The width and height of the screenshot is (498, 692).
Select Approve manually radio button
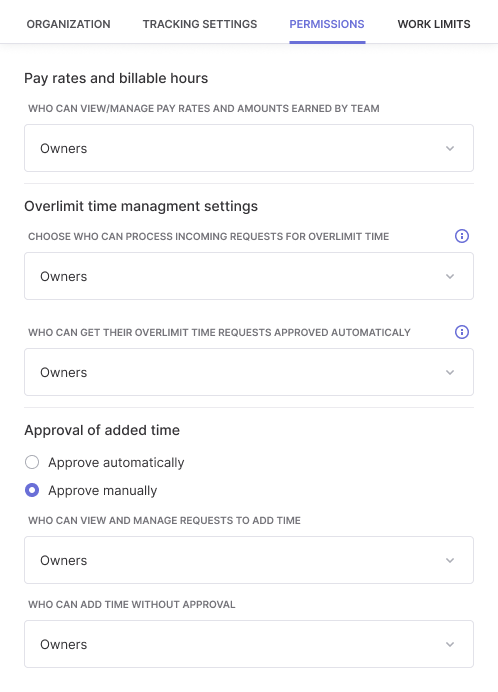[32, 490]
